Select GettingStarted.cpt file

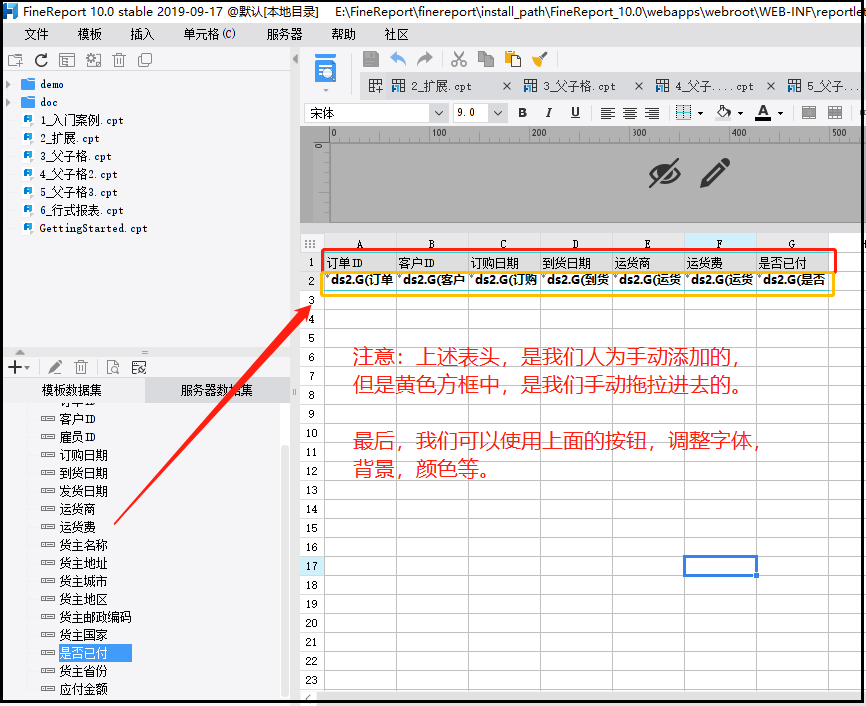[93, 228]
